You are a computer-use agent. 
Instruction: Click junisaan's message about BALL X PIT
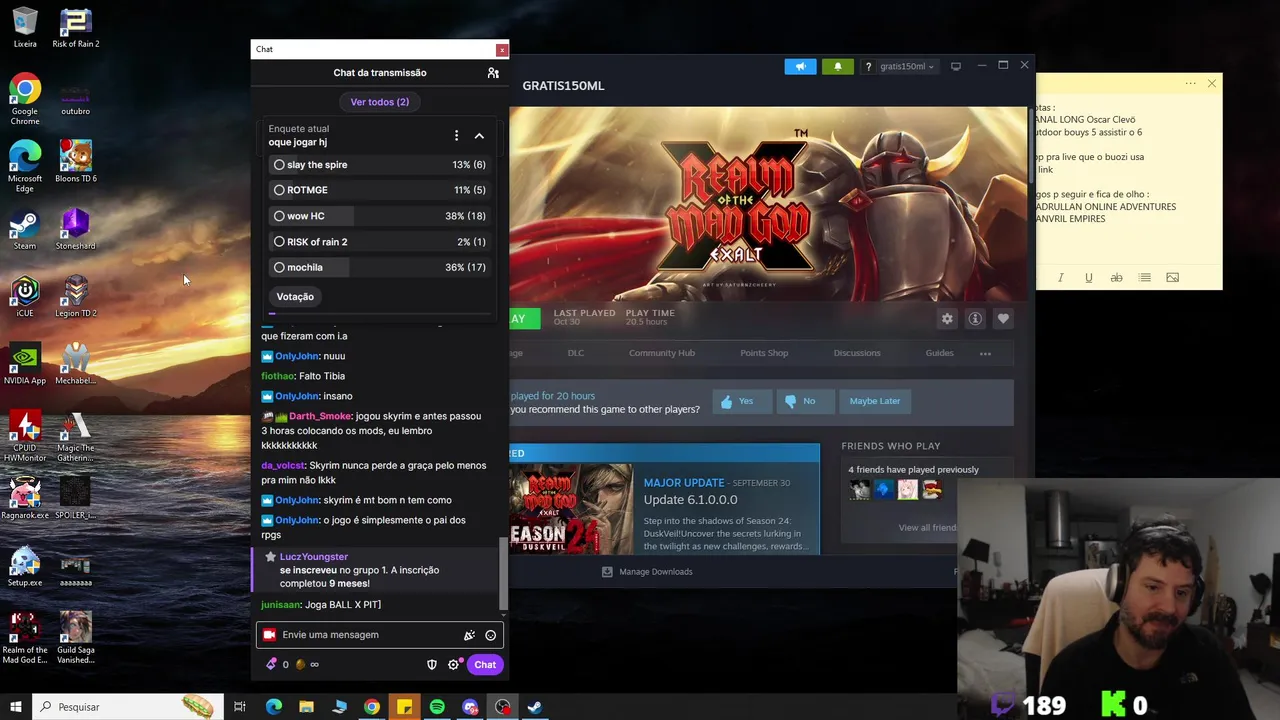click(321, 605)
